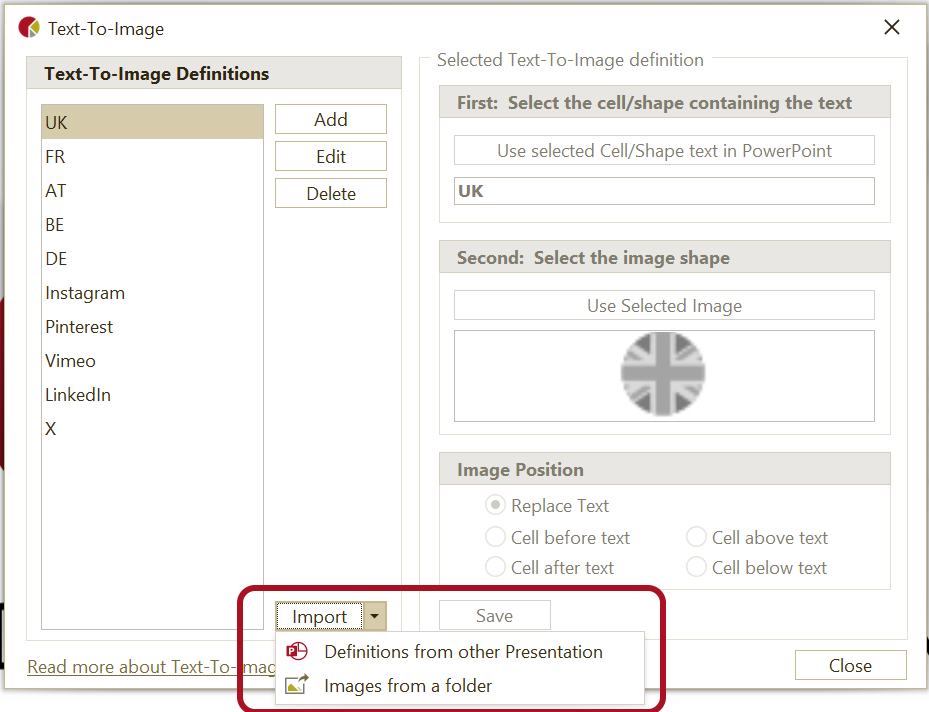This screenshot has width=929, height=712.
Task: Click Use selected Cell/Shape text in PowerPoint
Action: coord(664,151)
